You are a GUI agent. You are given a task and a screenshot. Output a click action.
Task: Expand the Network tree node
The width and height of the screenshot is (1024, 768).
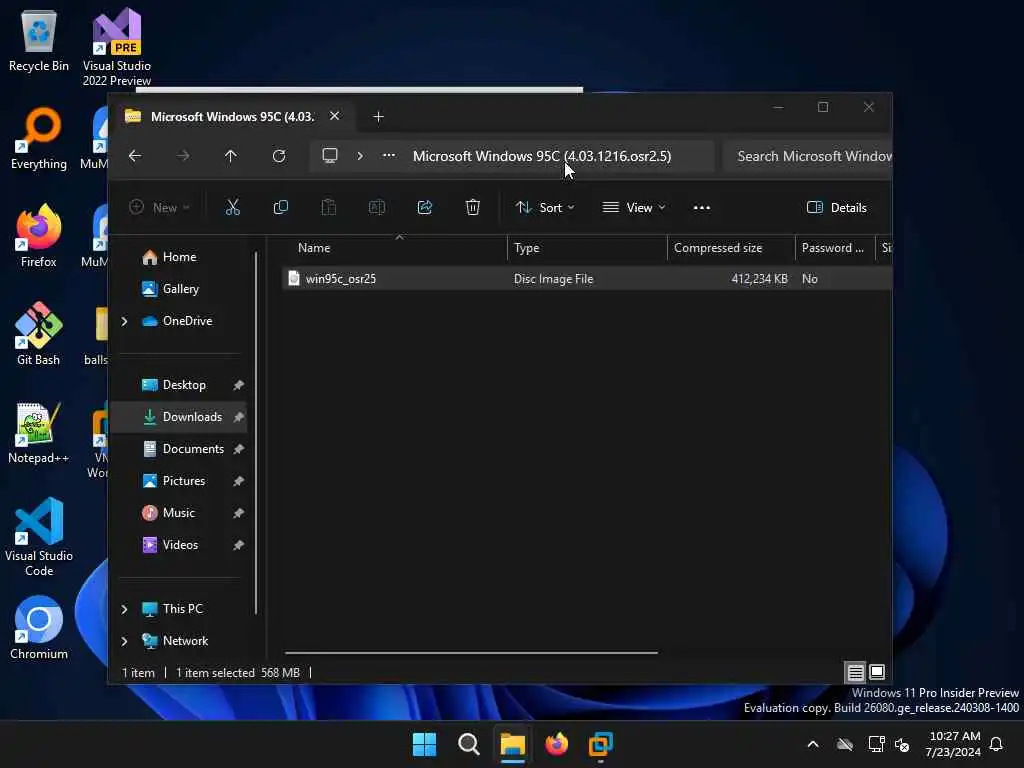click(x=124, y=641)
